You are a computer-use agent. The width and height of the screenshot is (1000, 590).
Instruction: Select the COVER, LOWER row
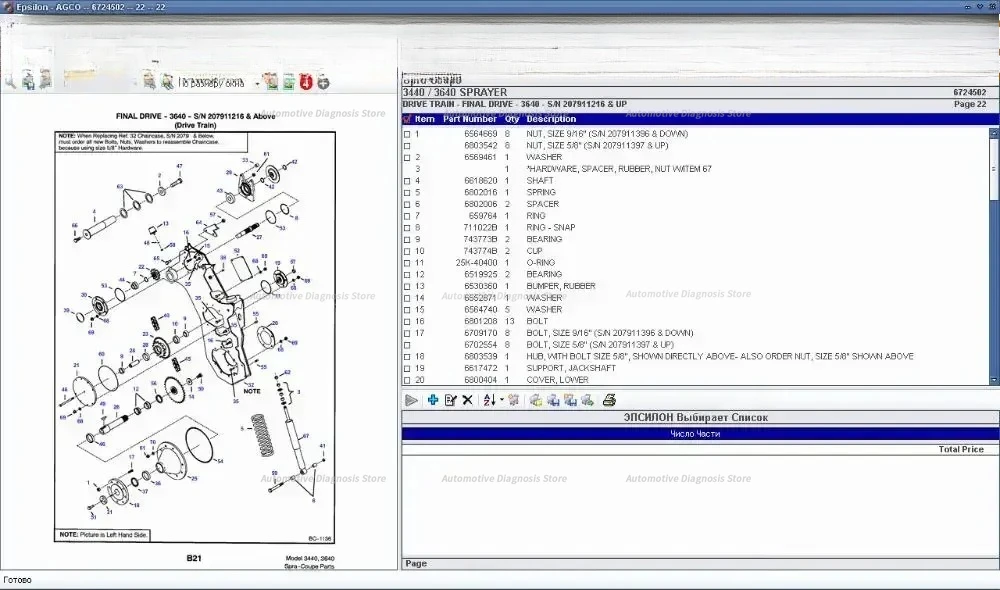pyautogui.click(x=695, y=380)
